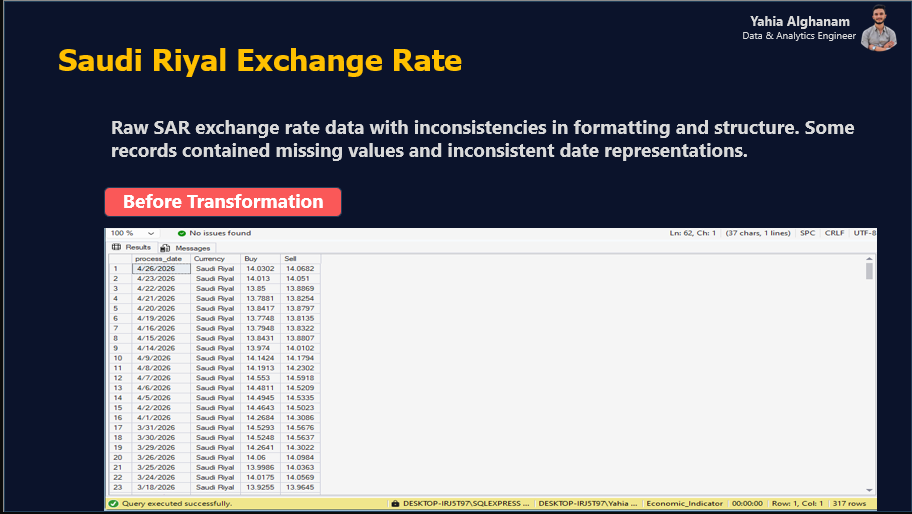The width and height of the screenshot is (912, 514).
Task: Select the 3/26/2026 date cell
Action: coord(161,458)
